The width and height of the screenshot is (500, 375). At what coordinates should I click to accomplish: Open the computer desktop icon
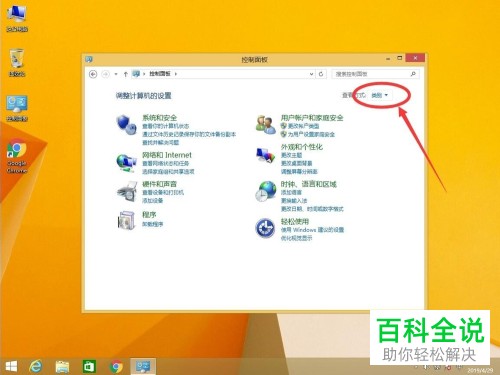[17, 18]
